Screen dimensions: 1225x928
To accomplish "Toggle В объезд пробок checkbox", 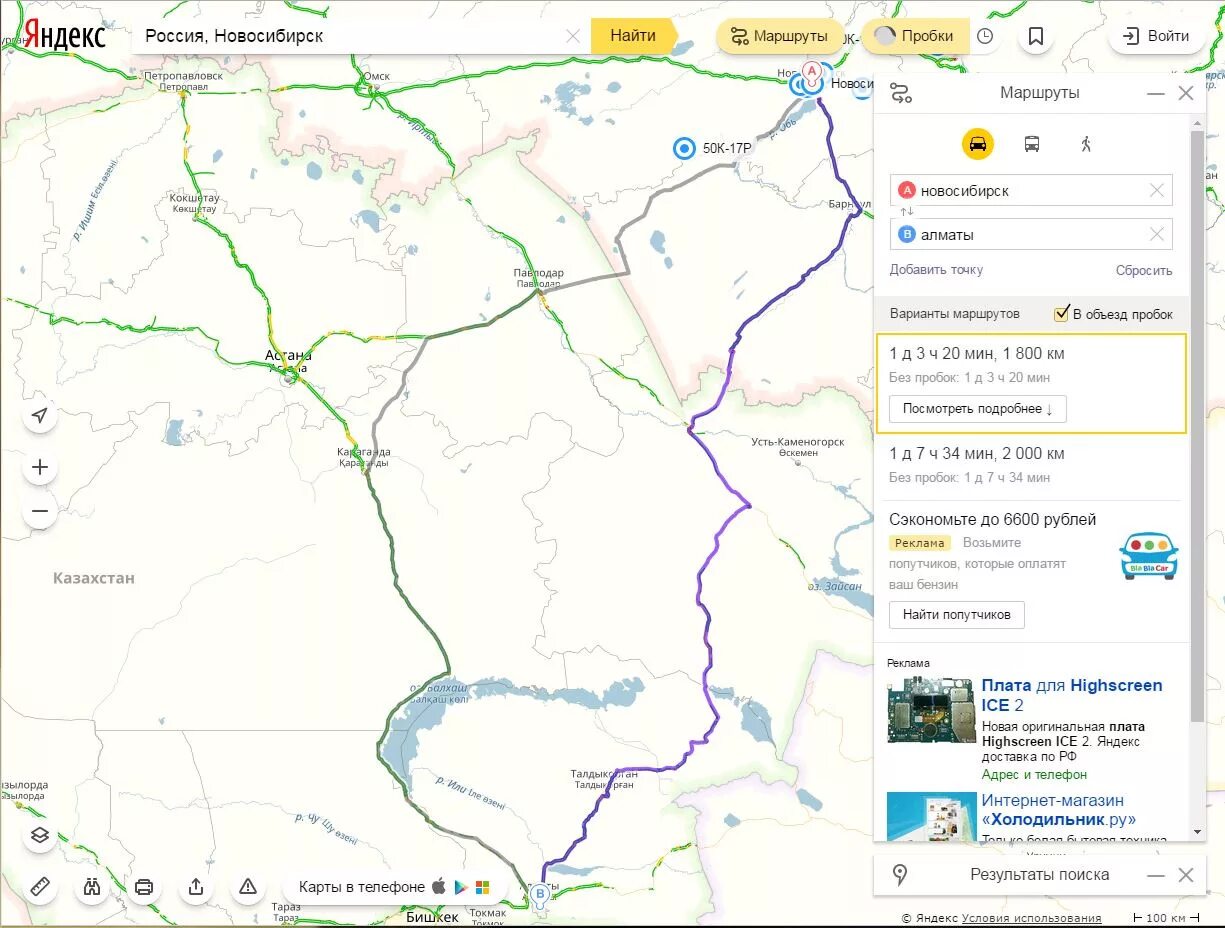I will [1062, 314].
